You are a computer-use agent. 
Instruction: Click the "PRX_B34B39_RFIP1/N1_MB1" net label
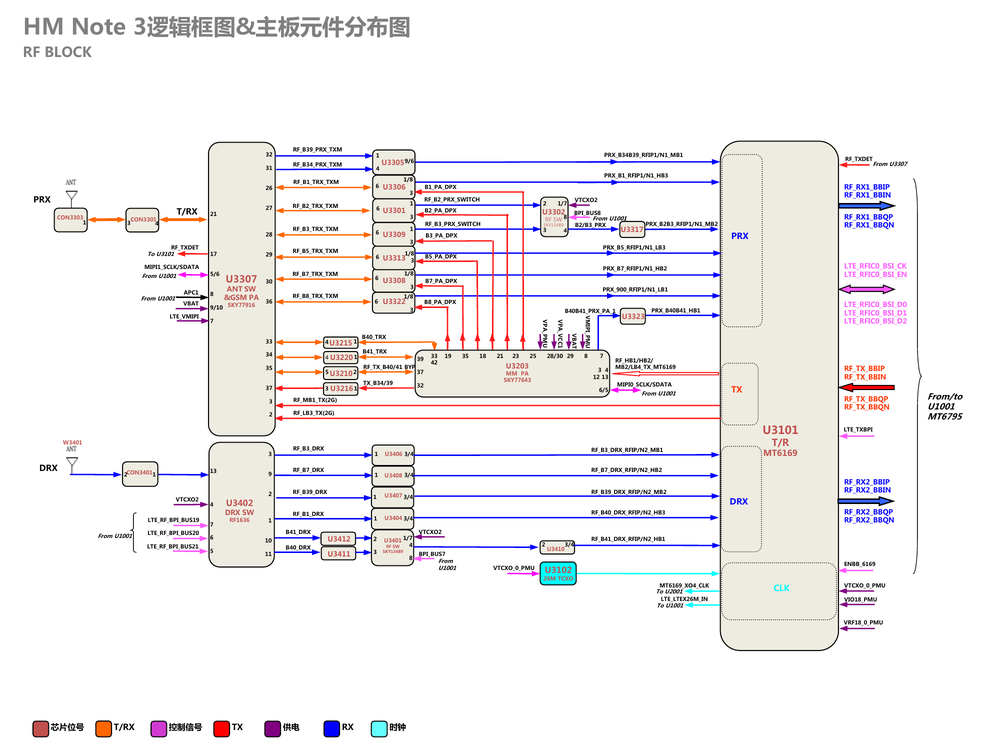[x=643, y=155]
